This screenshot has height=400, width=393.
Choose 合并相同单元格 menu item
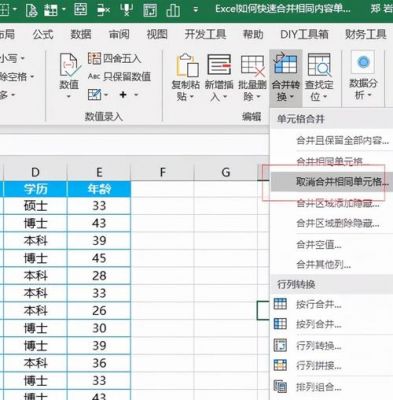(332, 161)
